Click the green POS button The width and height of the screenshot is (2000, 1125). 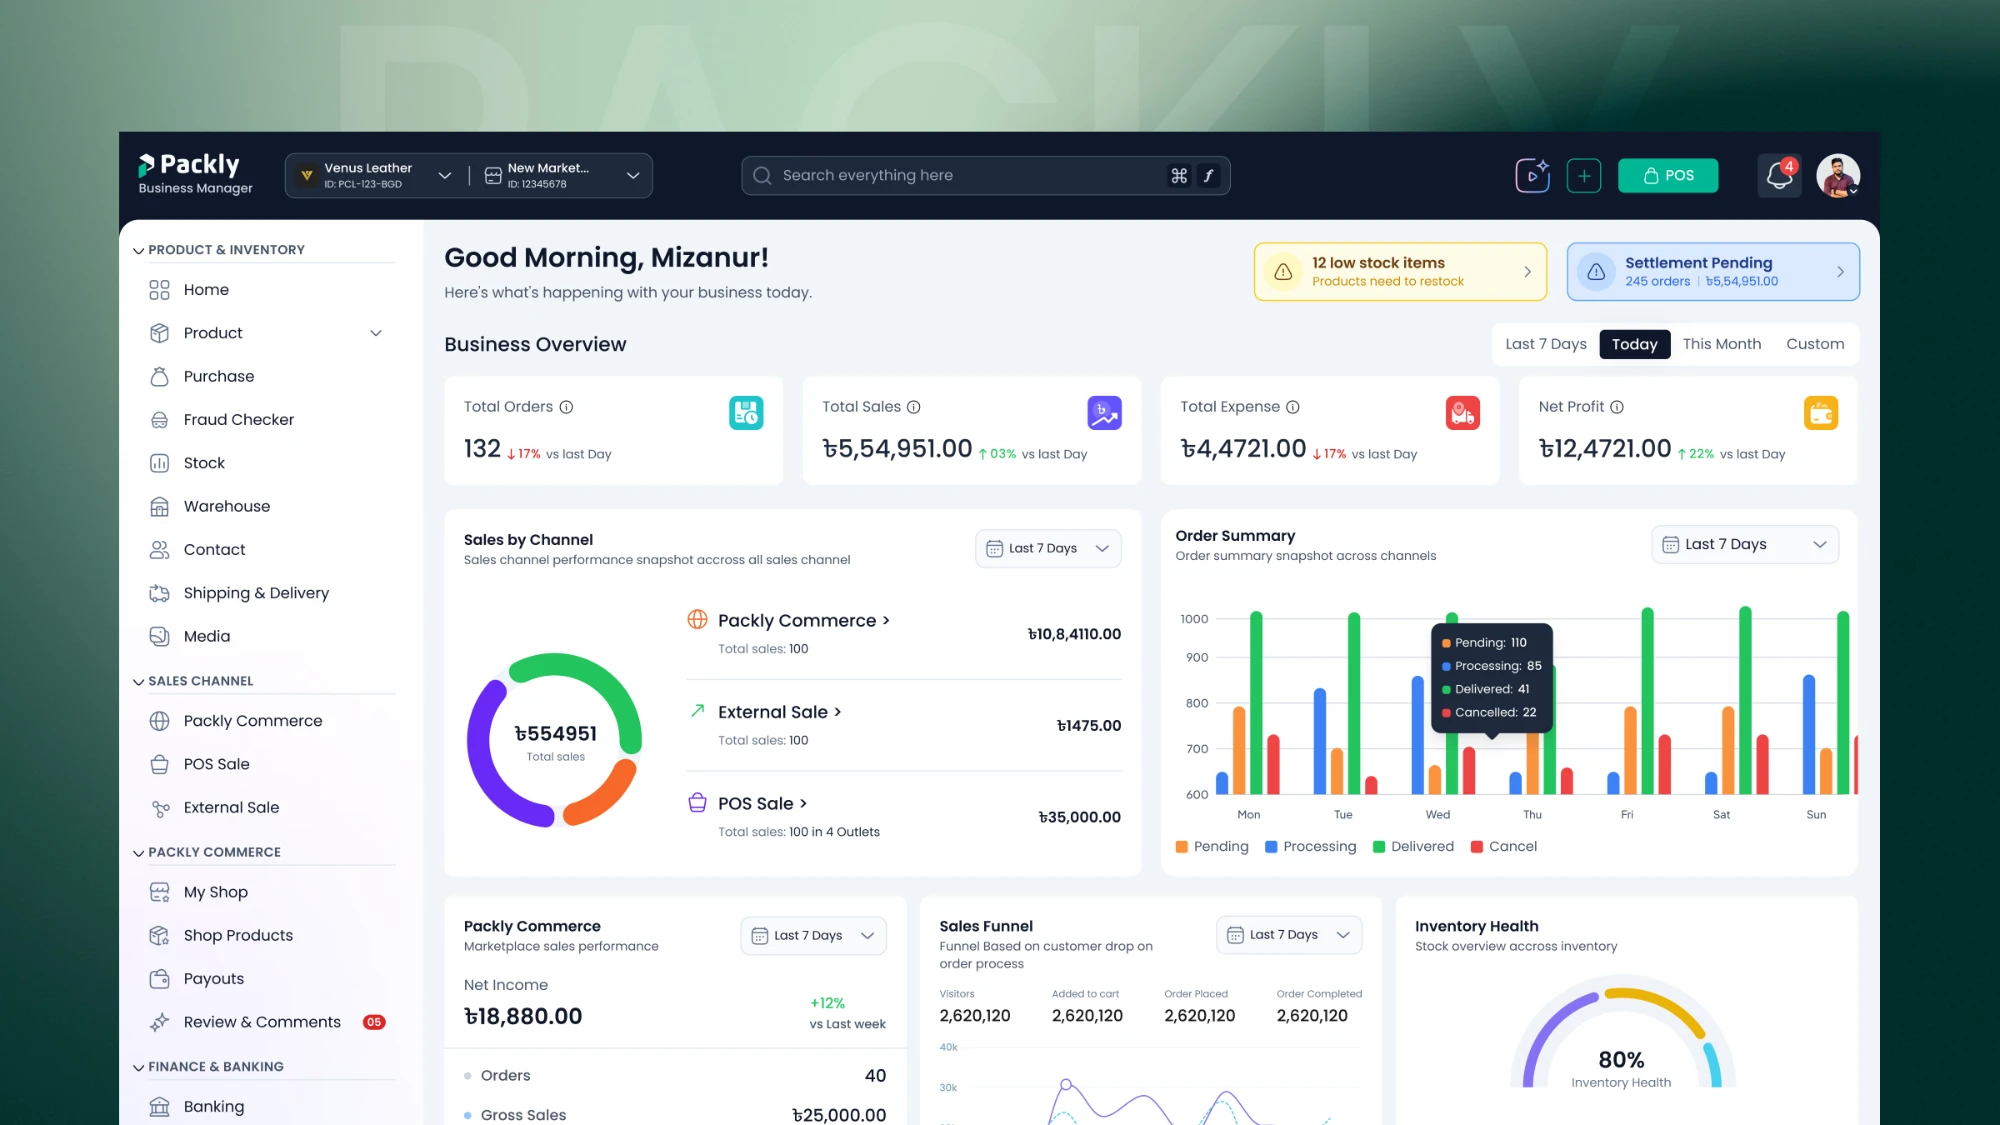1668,175
